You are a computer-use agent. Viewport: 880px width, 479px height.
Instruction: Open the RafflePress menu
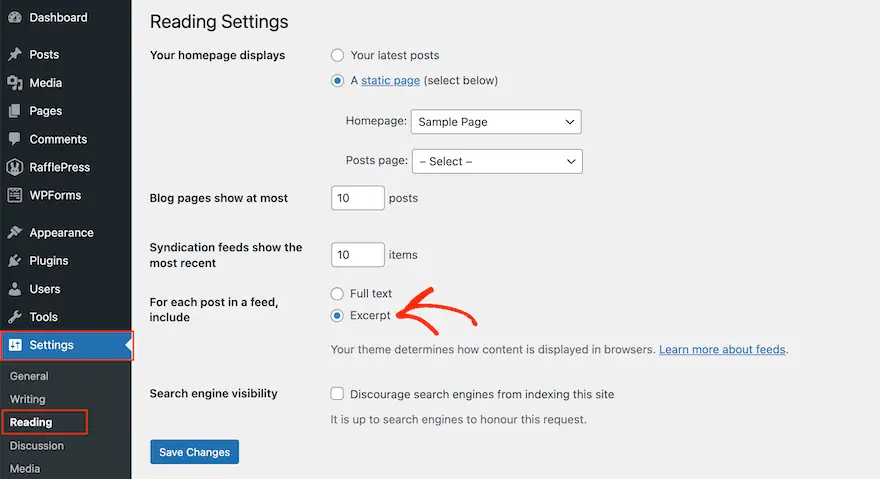[x=66, y=167]
